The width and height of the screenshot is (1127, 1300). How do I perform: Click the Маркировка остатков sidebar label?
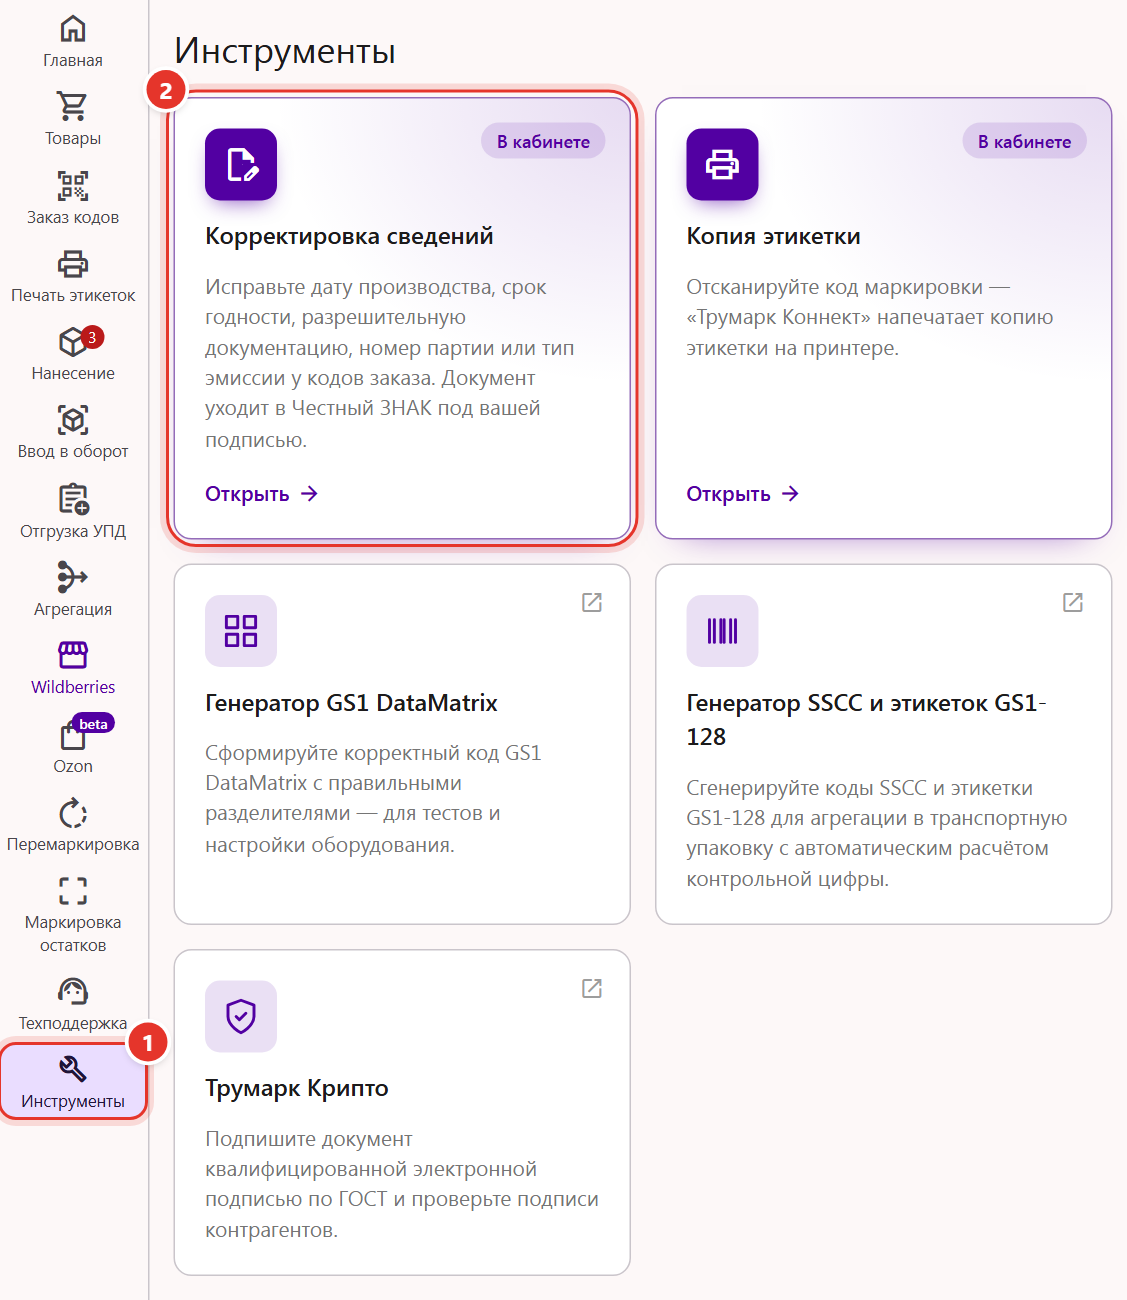tap(73, 933)
